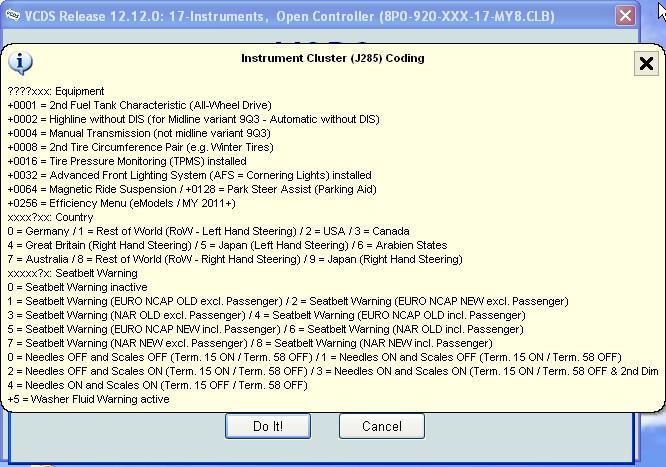This screenshot has width=666, height=467.
Task: Click '1 = Seatbelt Warning (EURO NCAP OLD' line
Action: 288,302
